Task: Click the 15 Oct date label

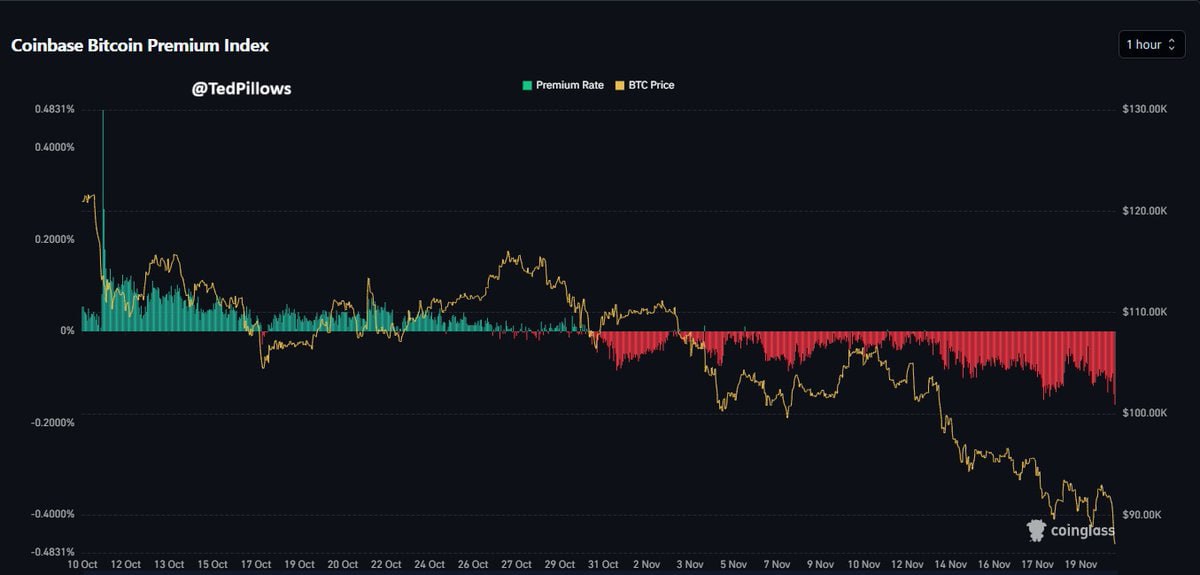Action: (212, 564)
